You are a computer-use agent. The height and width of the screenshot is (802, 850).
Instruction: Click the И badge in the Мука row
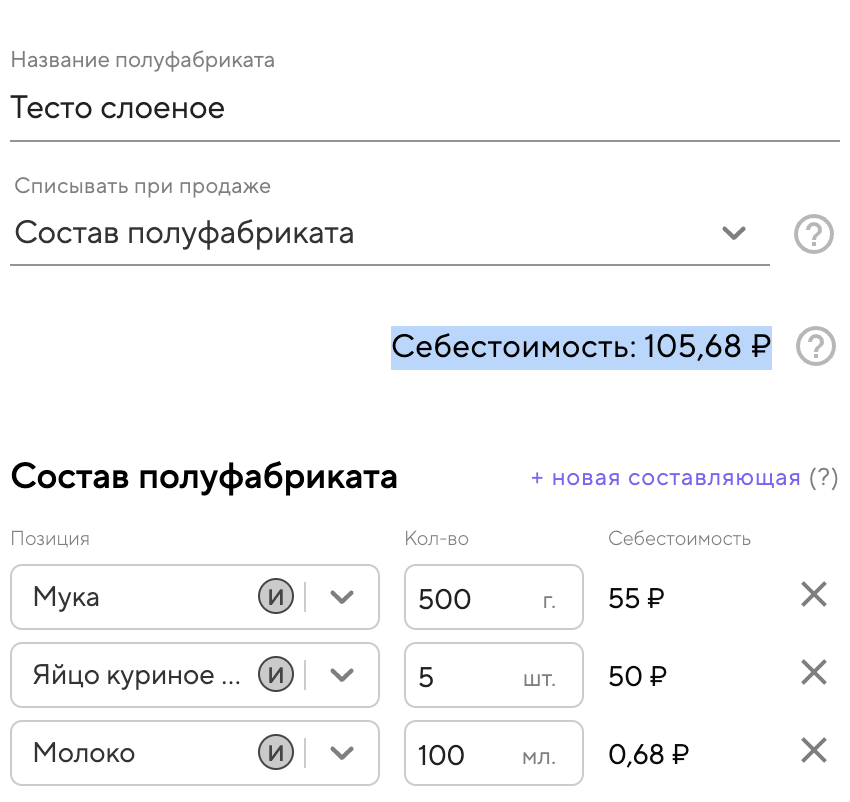pyautogui.click(x=277, y=598)
